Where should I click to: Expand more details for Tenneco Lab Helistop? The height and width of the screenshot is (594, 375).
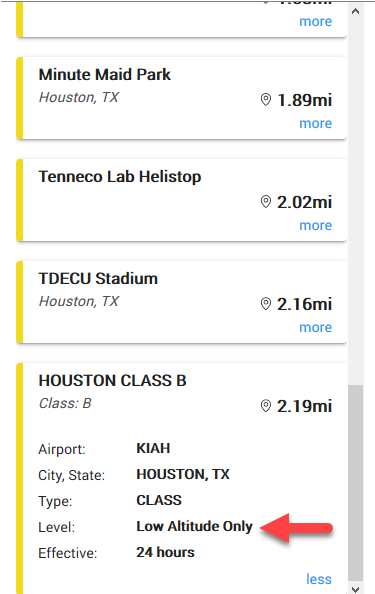(316, 225)
